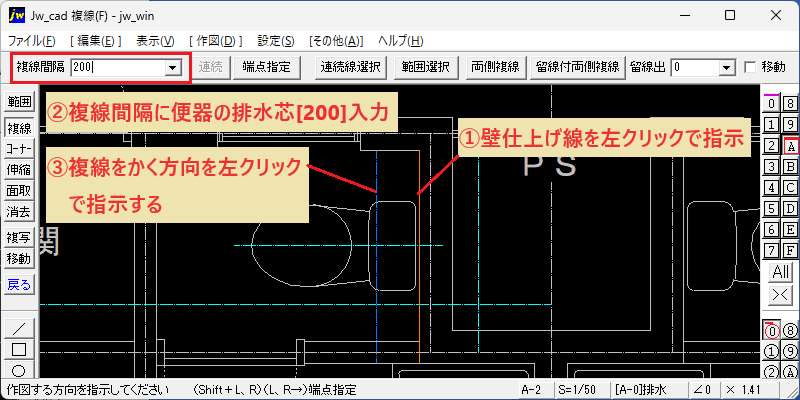This screenshot has width=800, height=400.
Task: Select layer 7 square button
Action: 772,251
